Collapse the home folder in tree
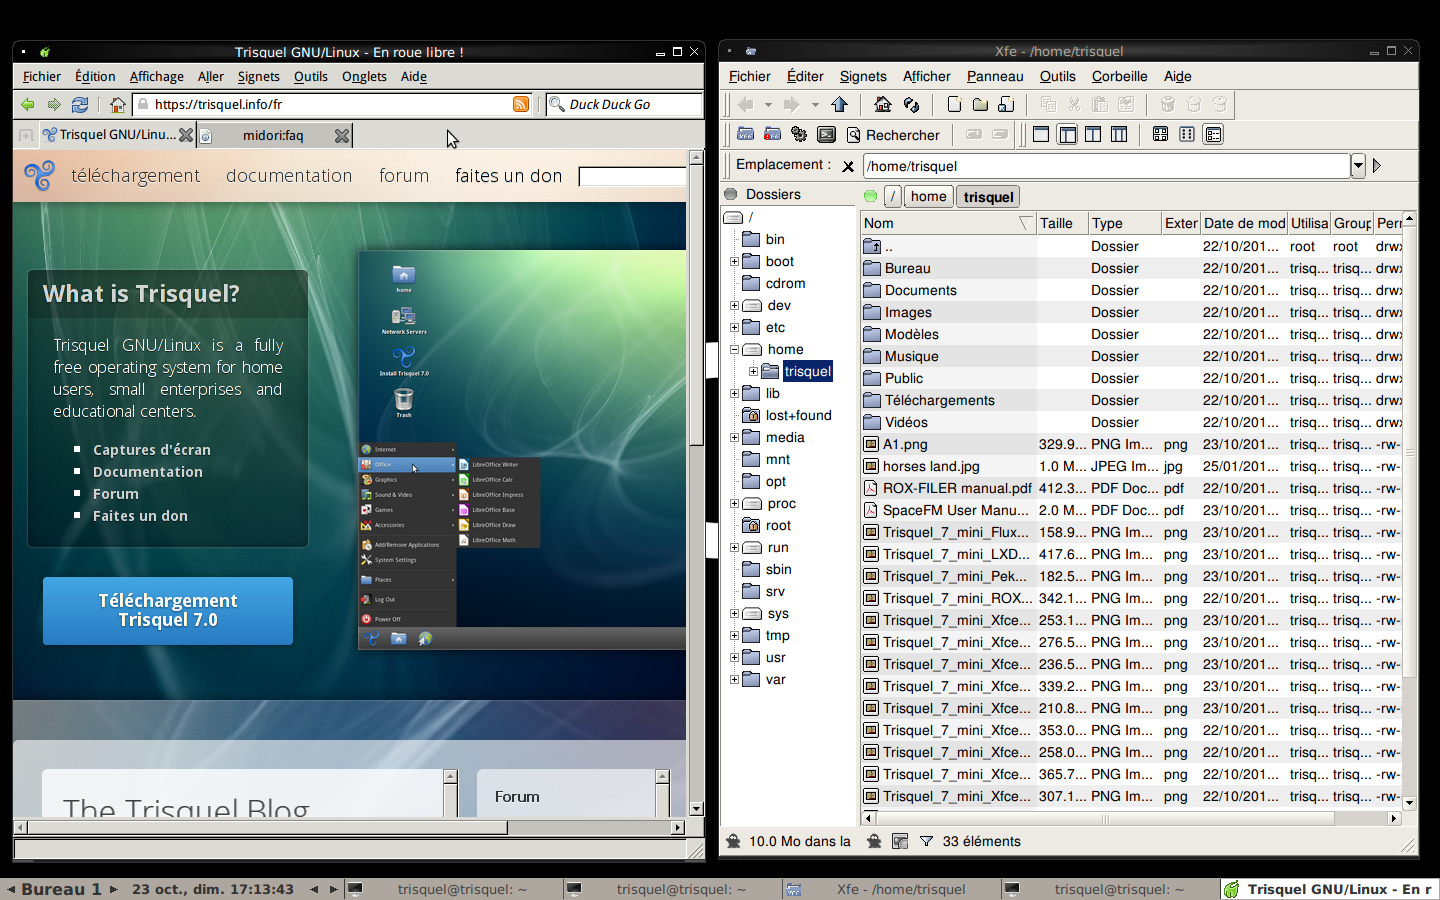1440x900 pixels. coord(734,349)
